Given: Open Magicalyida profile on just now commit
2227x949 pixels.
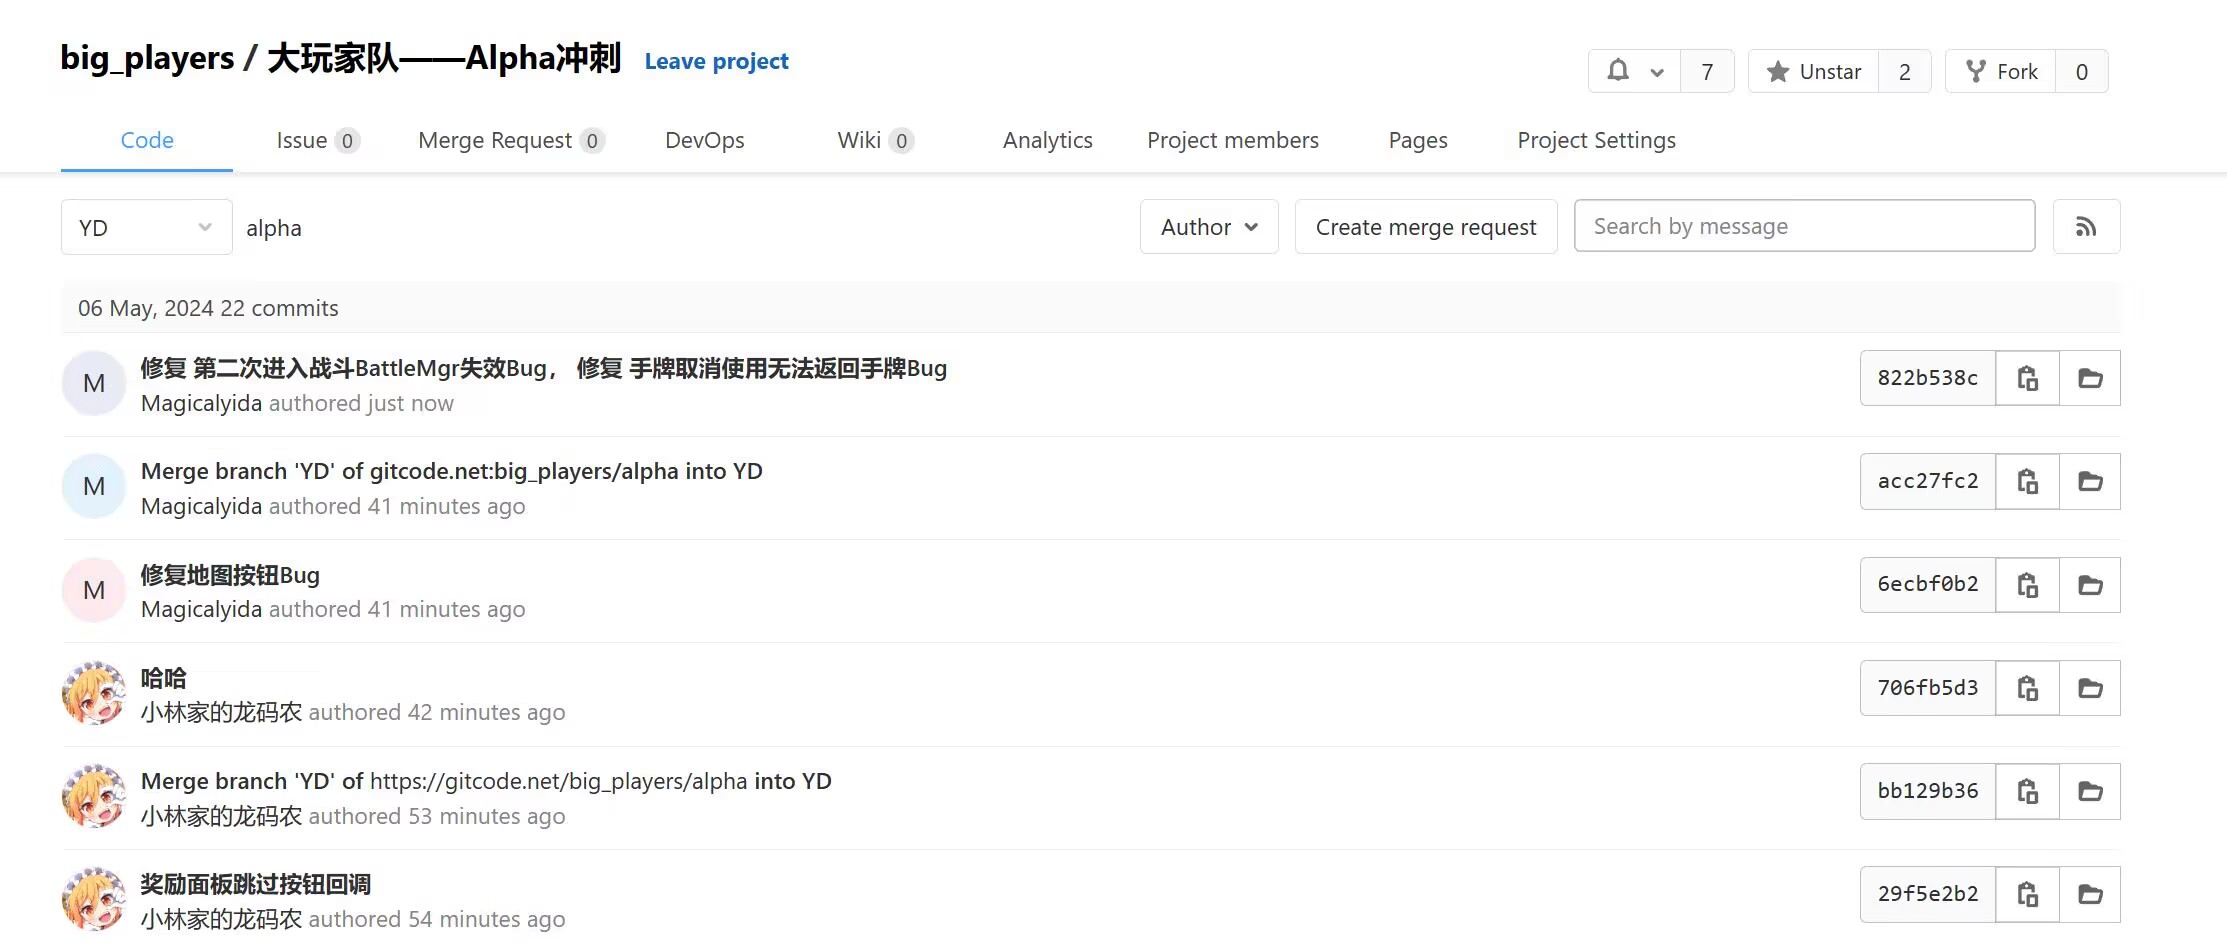Looking at the screenshot, I should coord(202,403).
